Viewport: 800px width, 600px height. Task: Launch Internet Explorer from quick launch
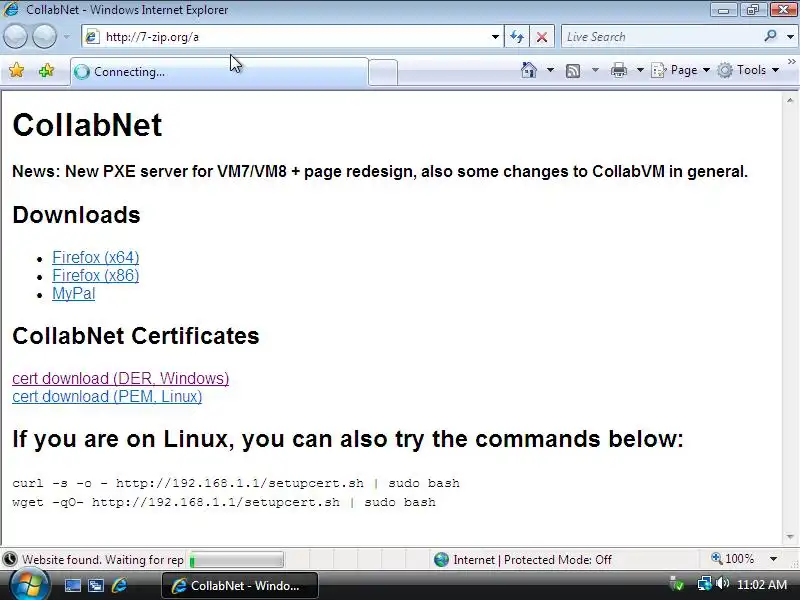[x=119, y=585]
